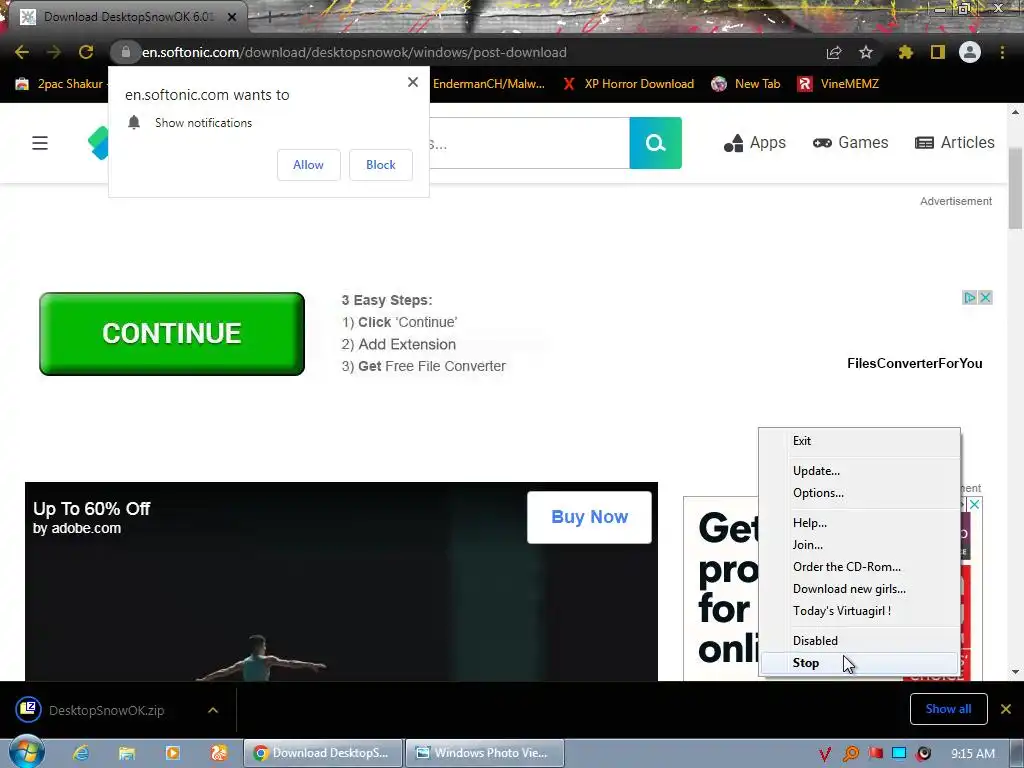Bookmark this page with the star icon
This screenshot has height=768, width=1024.
click(x=866, y=52)
